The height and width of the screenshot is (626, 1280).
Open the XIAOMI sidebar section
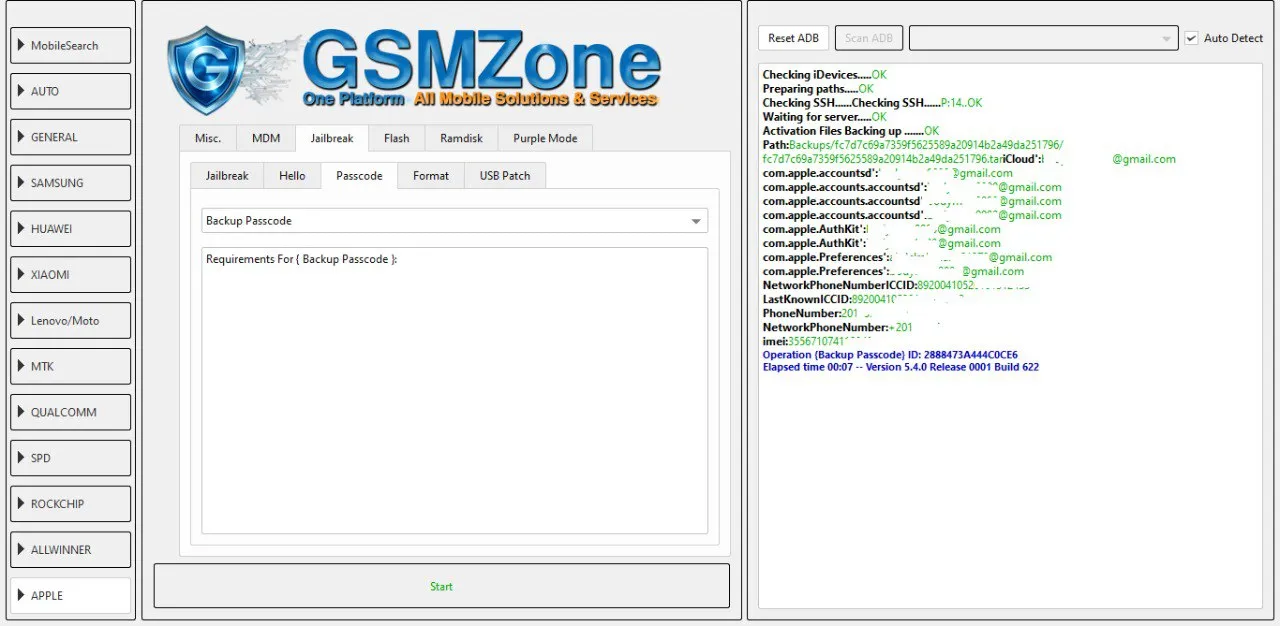[71, 275]
